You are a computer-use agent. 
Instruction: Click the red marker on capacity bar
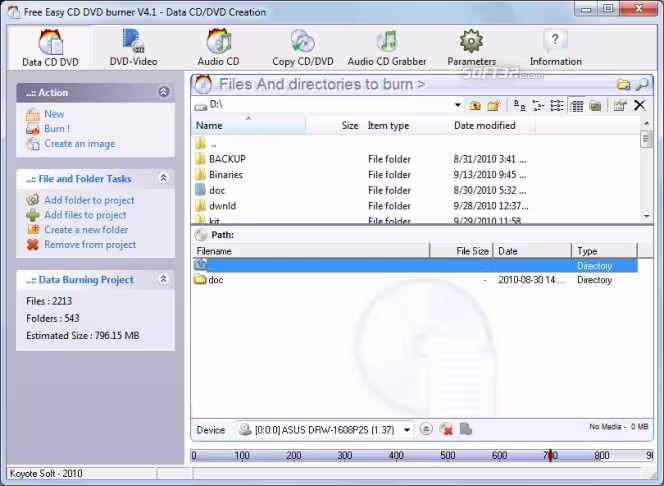[x=550, y=456]
